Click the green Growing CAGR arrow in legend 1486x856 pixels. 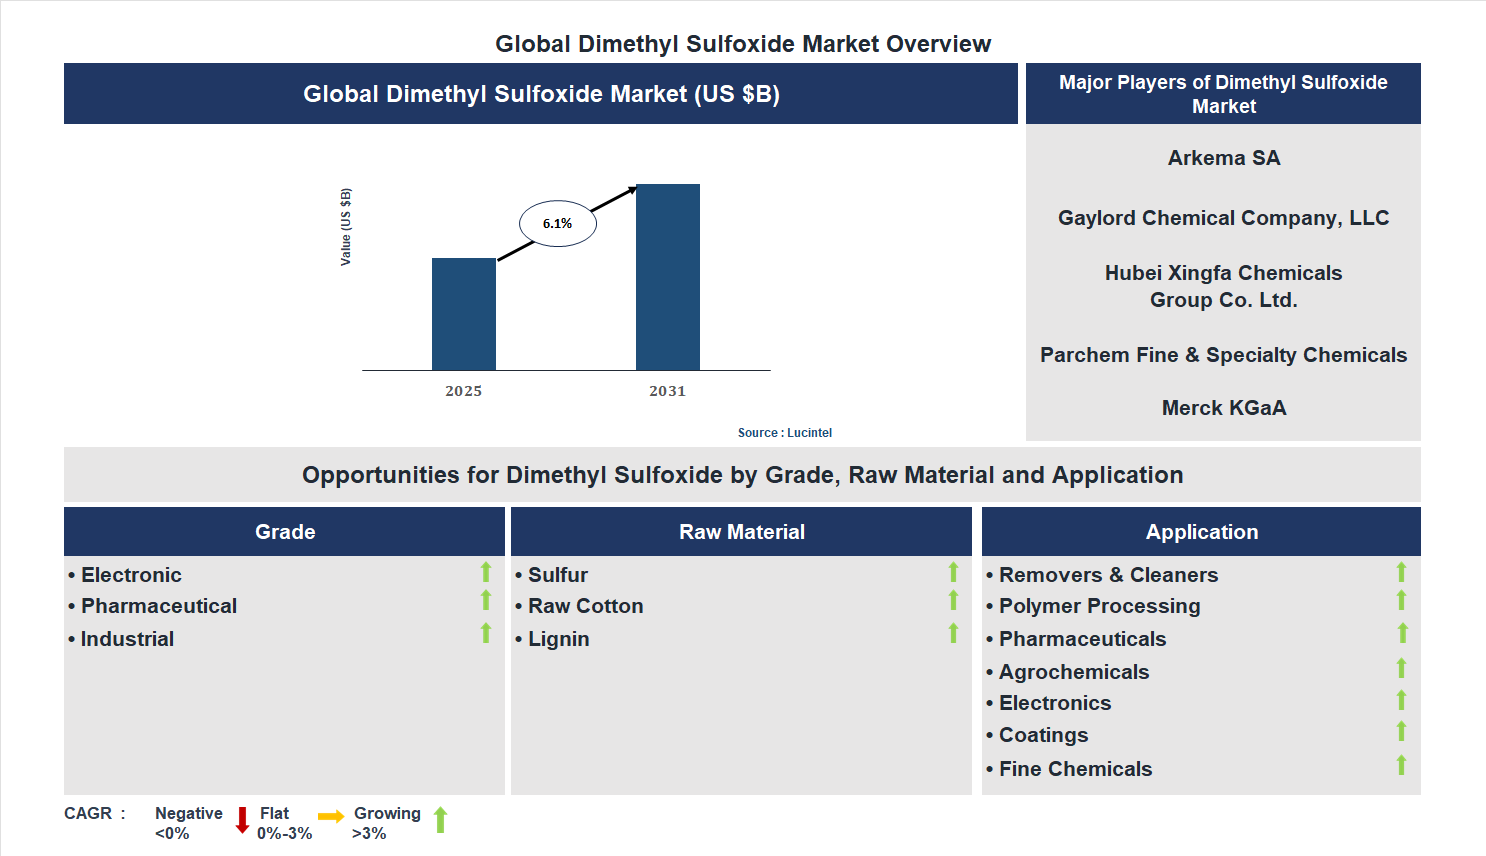(440, 820)
